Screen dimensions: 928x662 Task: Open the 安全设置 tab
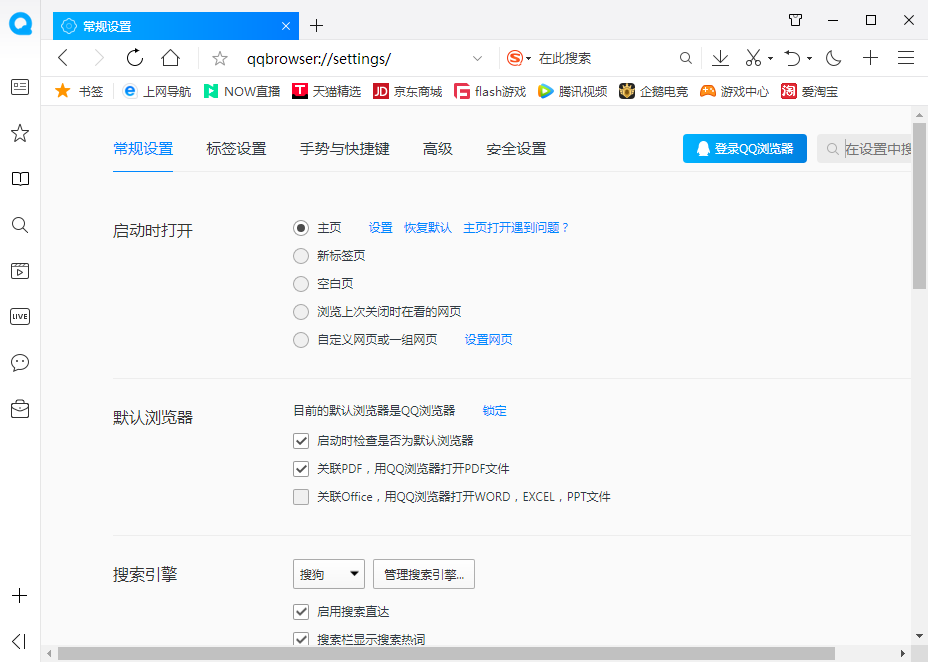pos(516,149)
